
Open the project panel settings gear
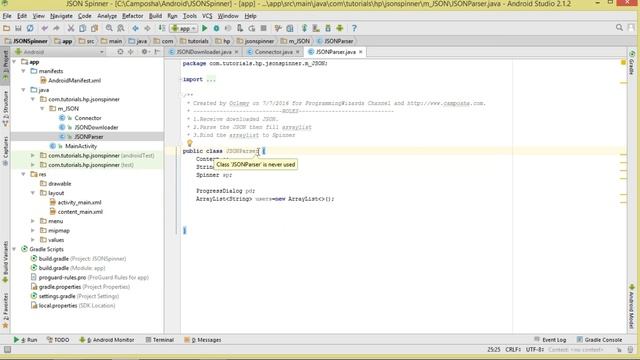(144, 52)
